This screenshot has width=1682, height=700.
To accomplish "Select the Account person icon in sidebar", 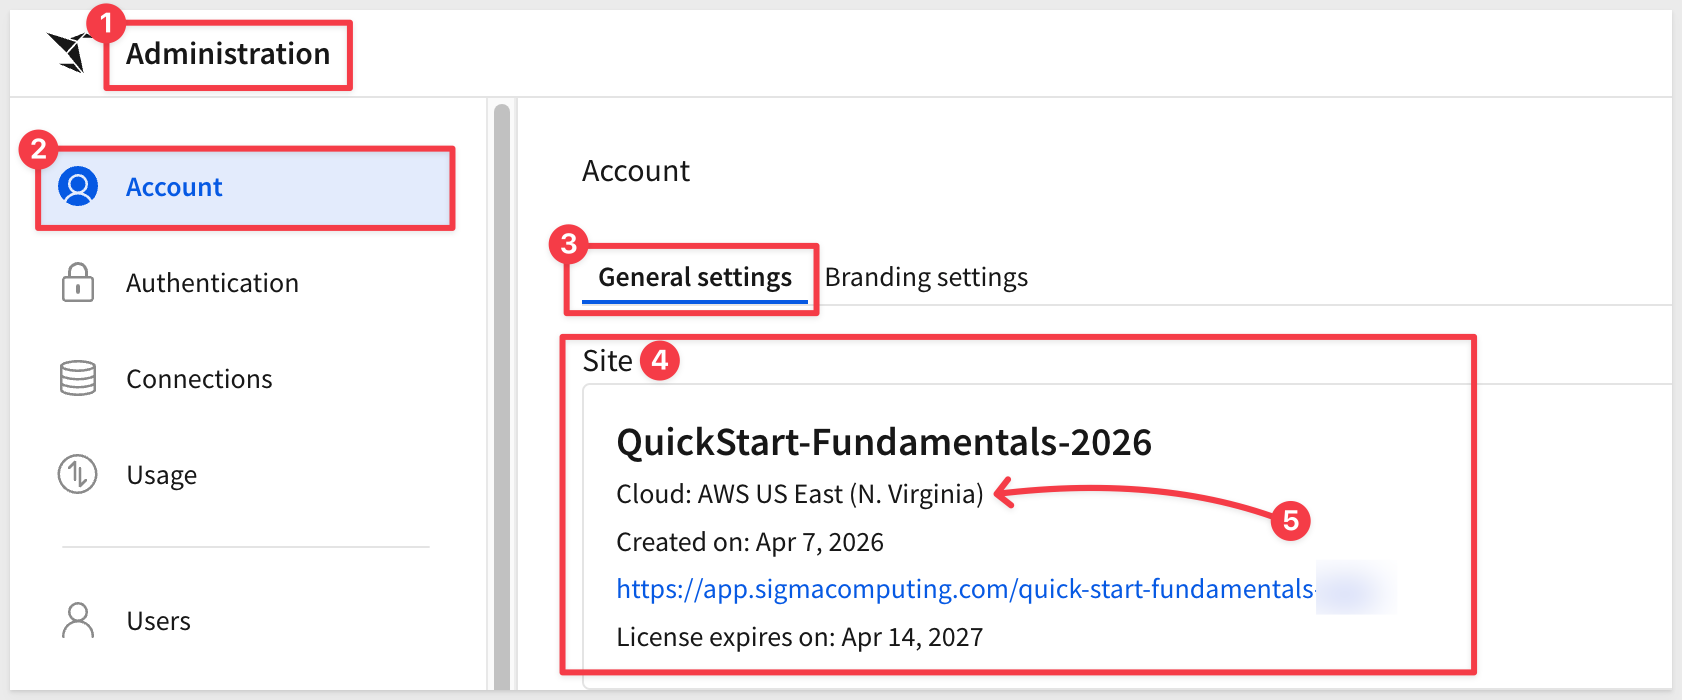I will pyautogui.click(x=78, y=187).
